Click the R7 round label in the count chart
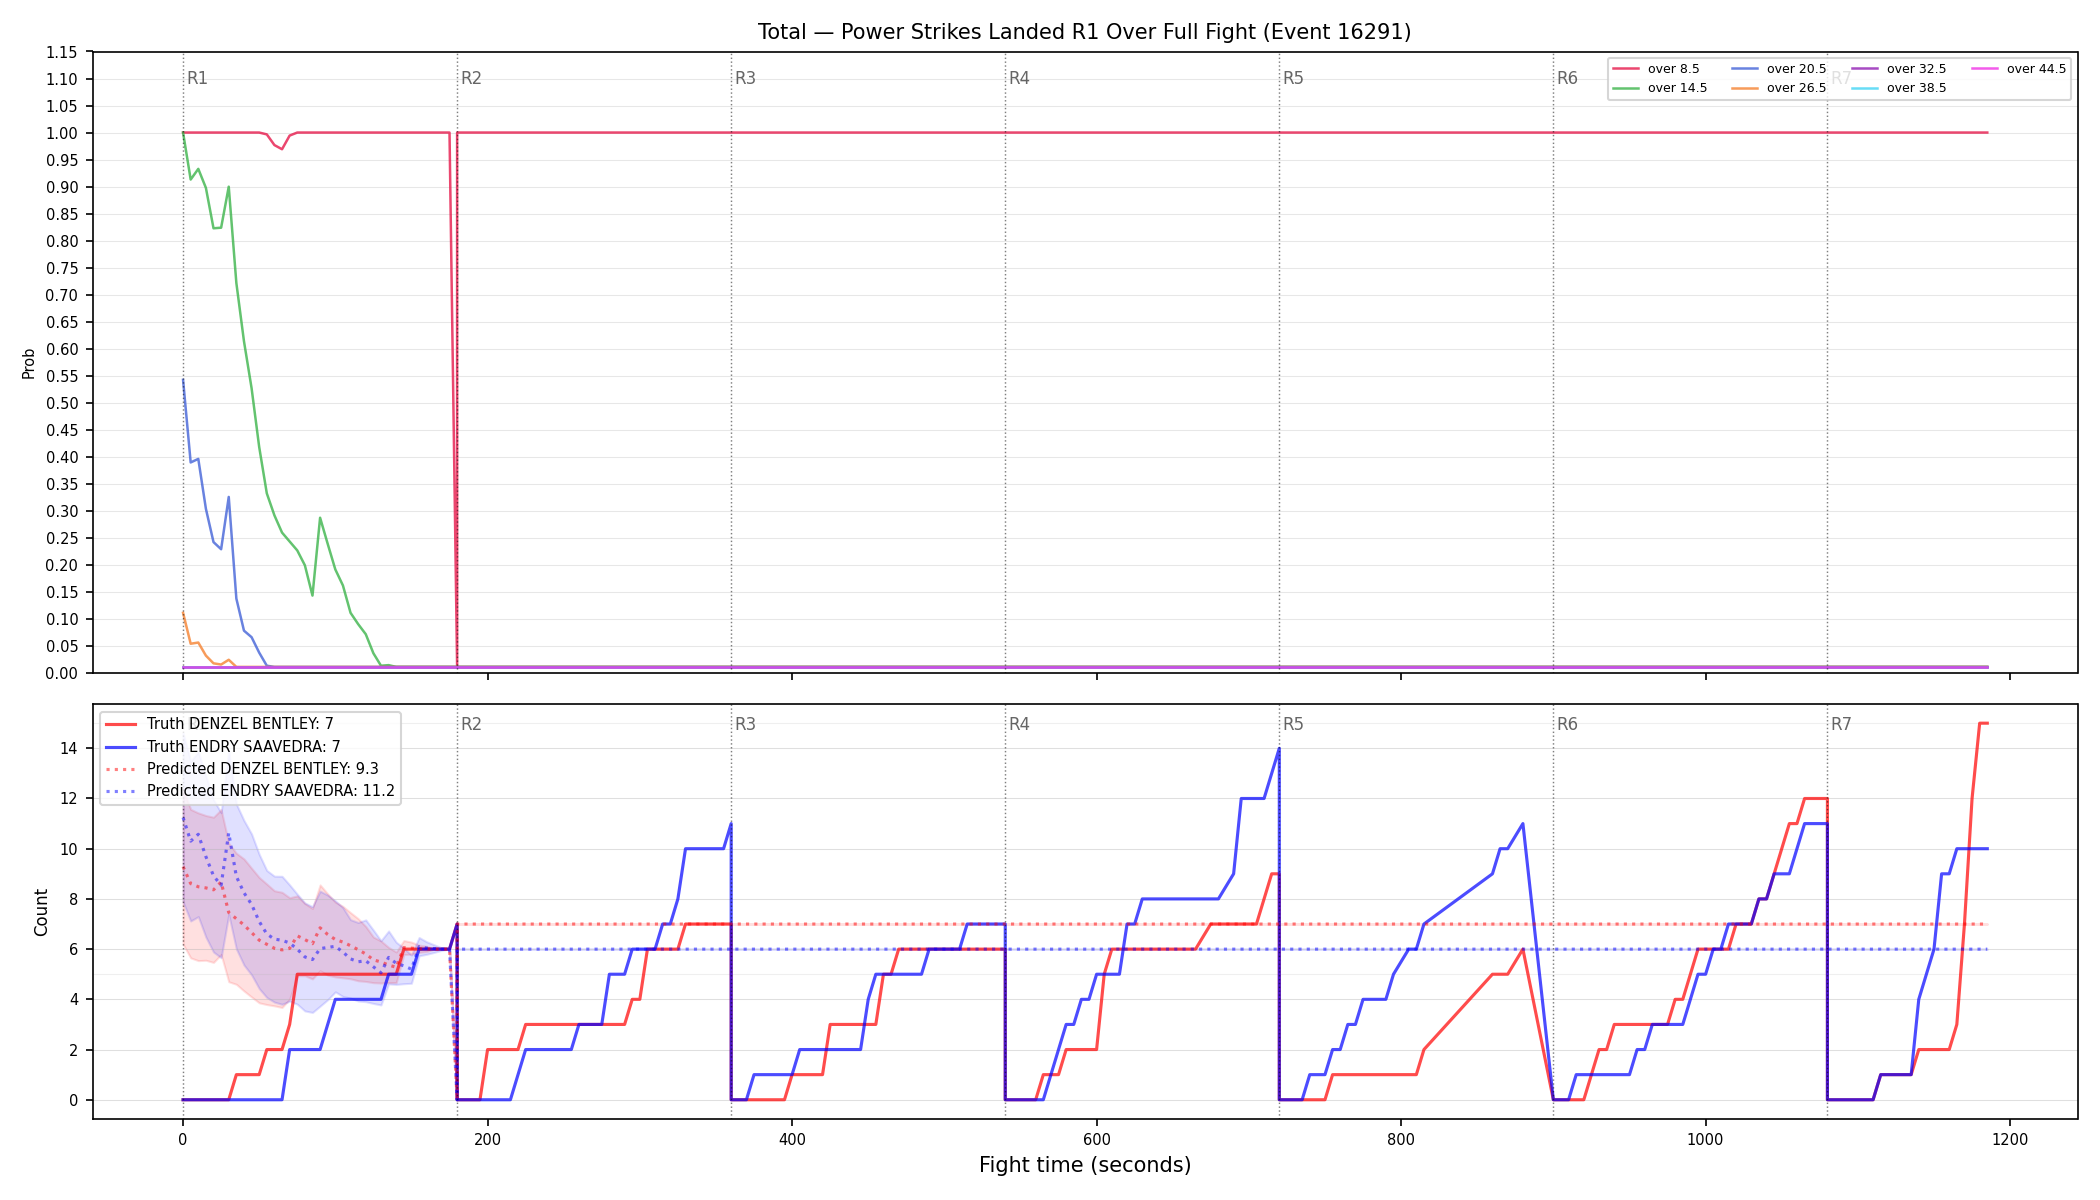 coord(1841,724)
